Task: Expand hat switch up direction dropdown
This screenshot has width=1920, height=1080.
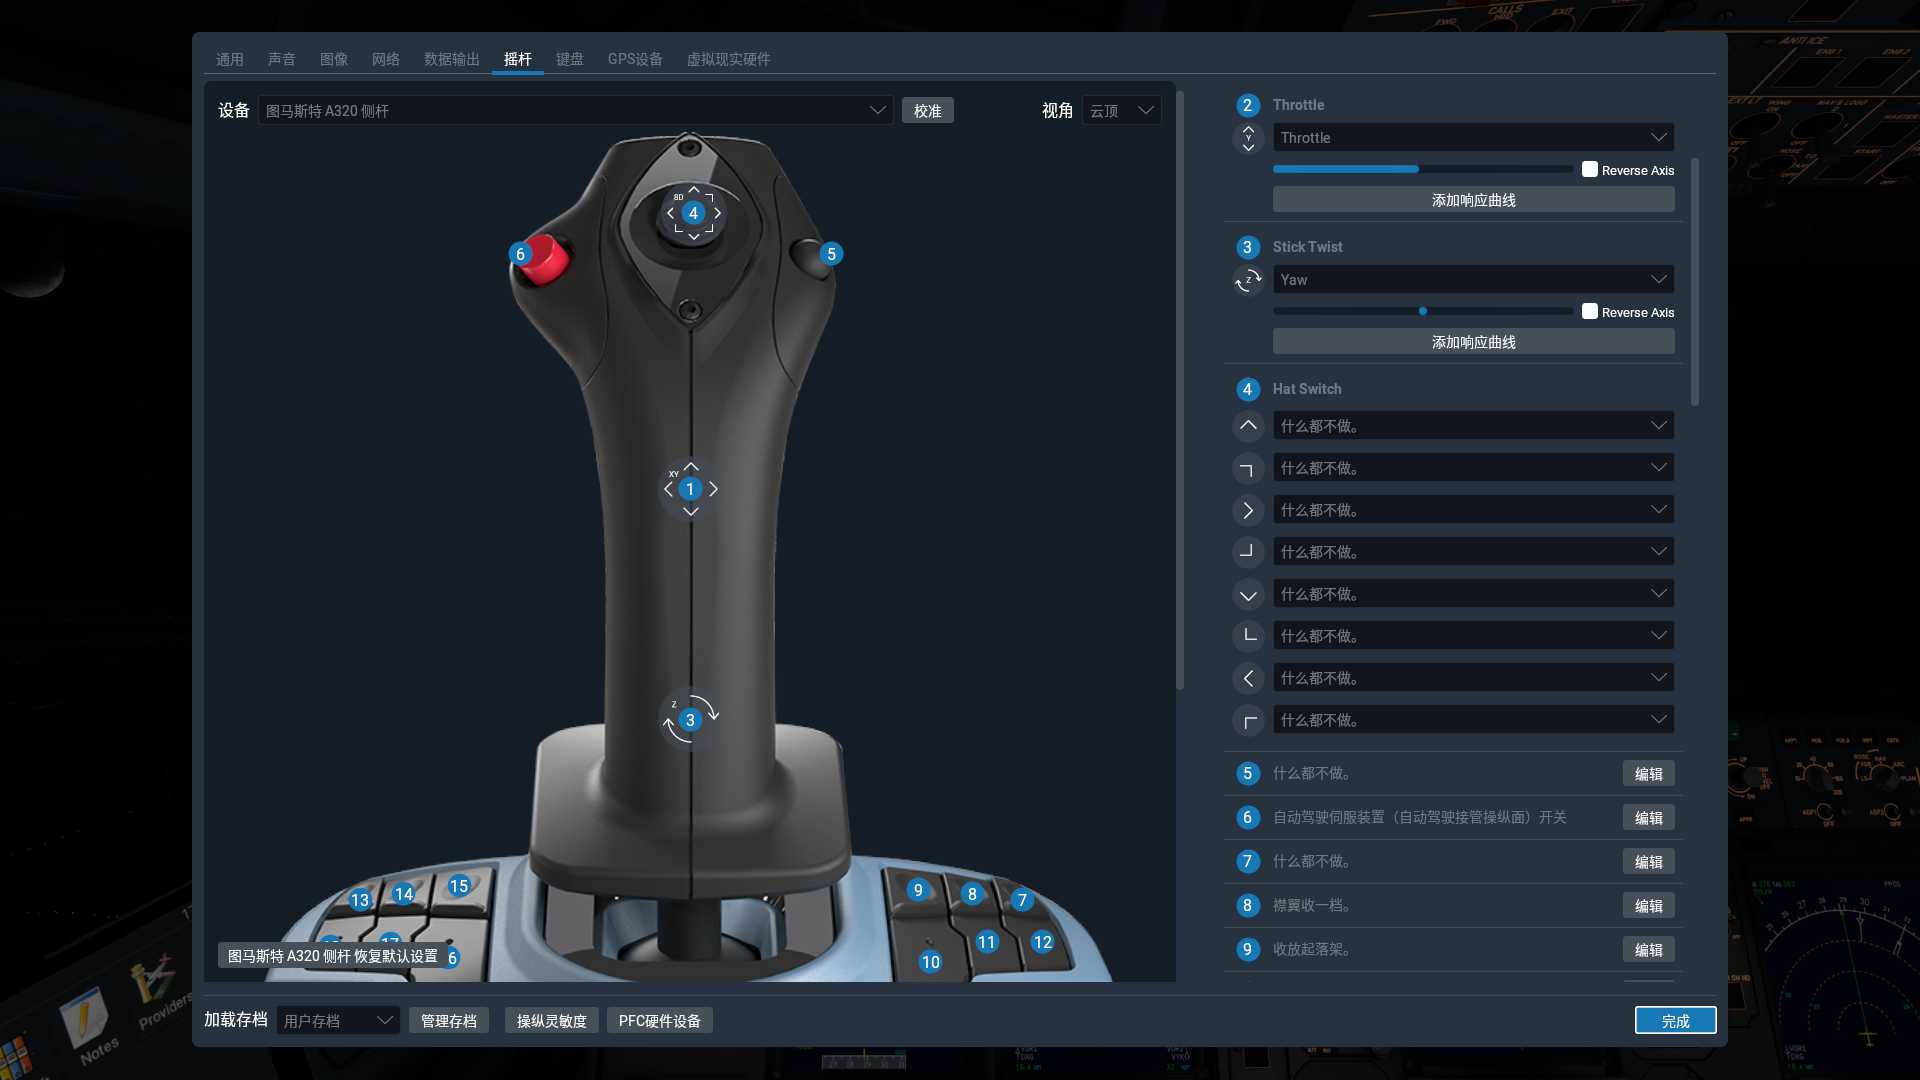Action: coord(1659,426)
